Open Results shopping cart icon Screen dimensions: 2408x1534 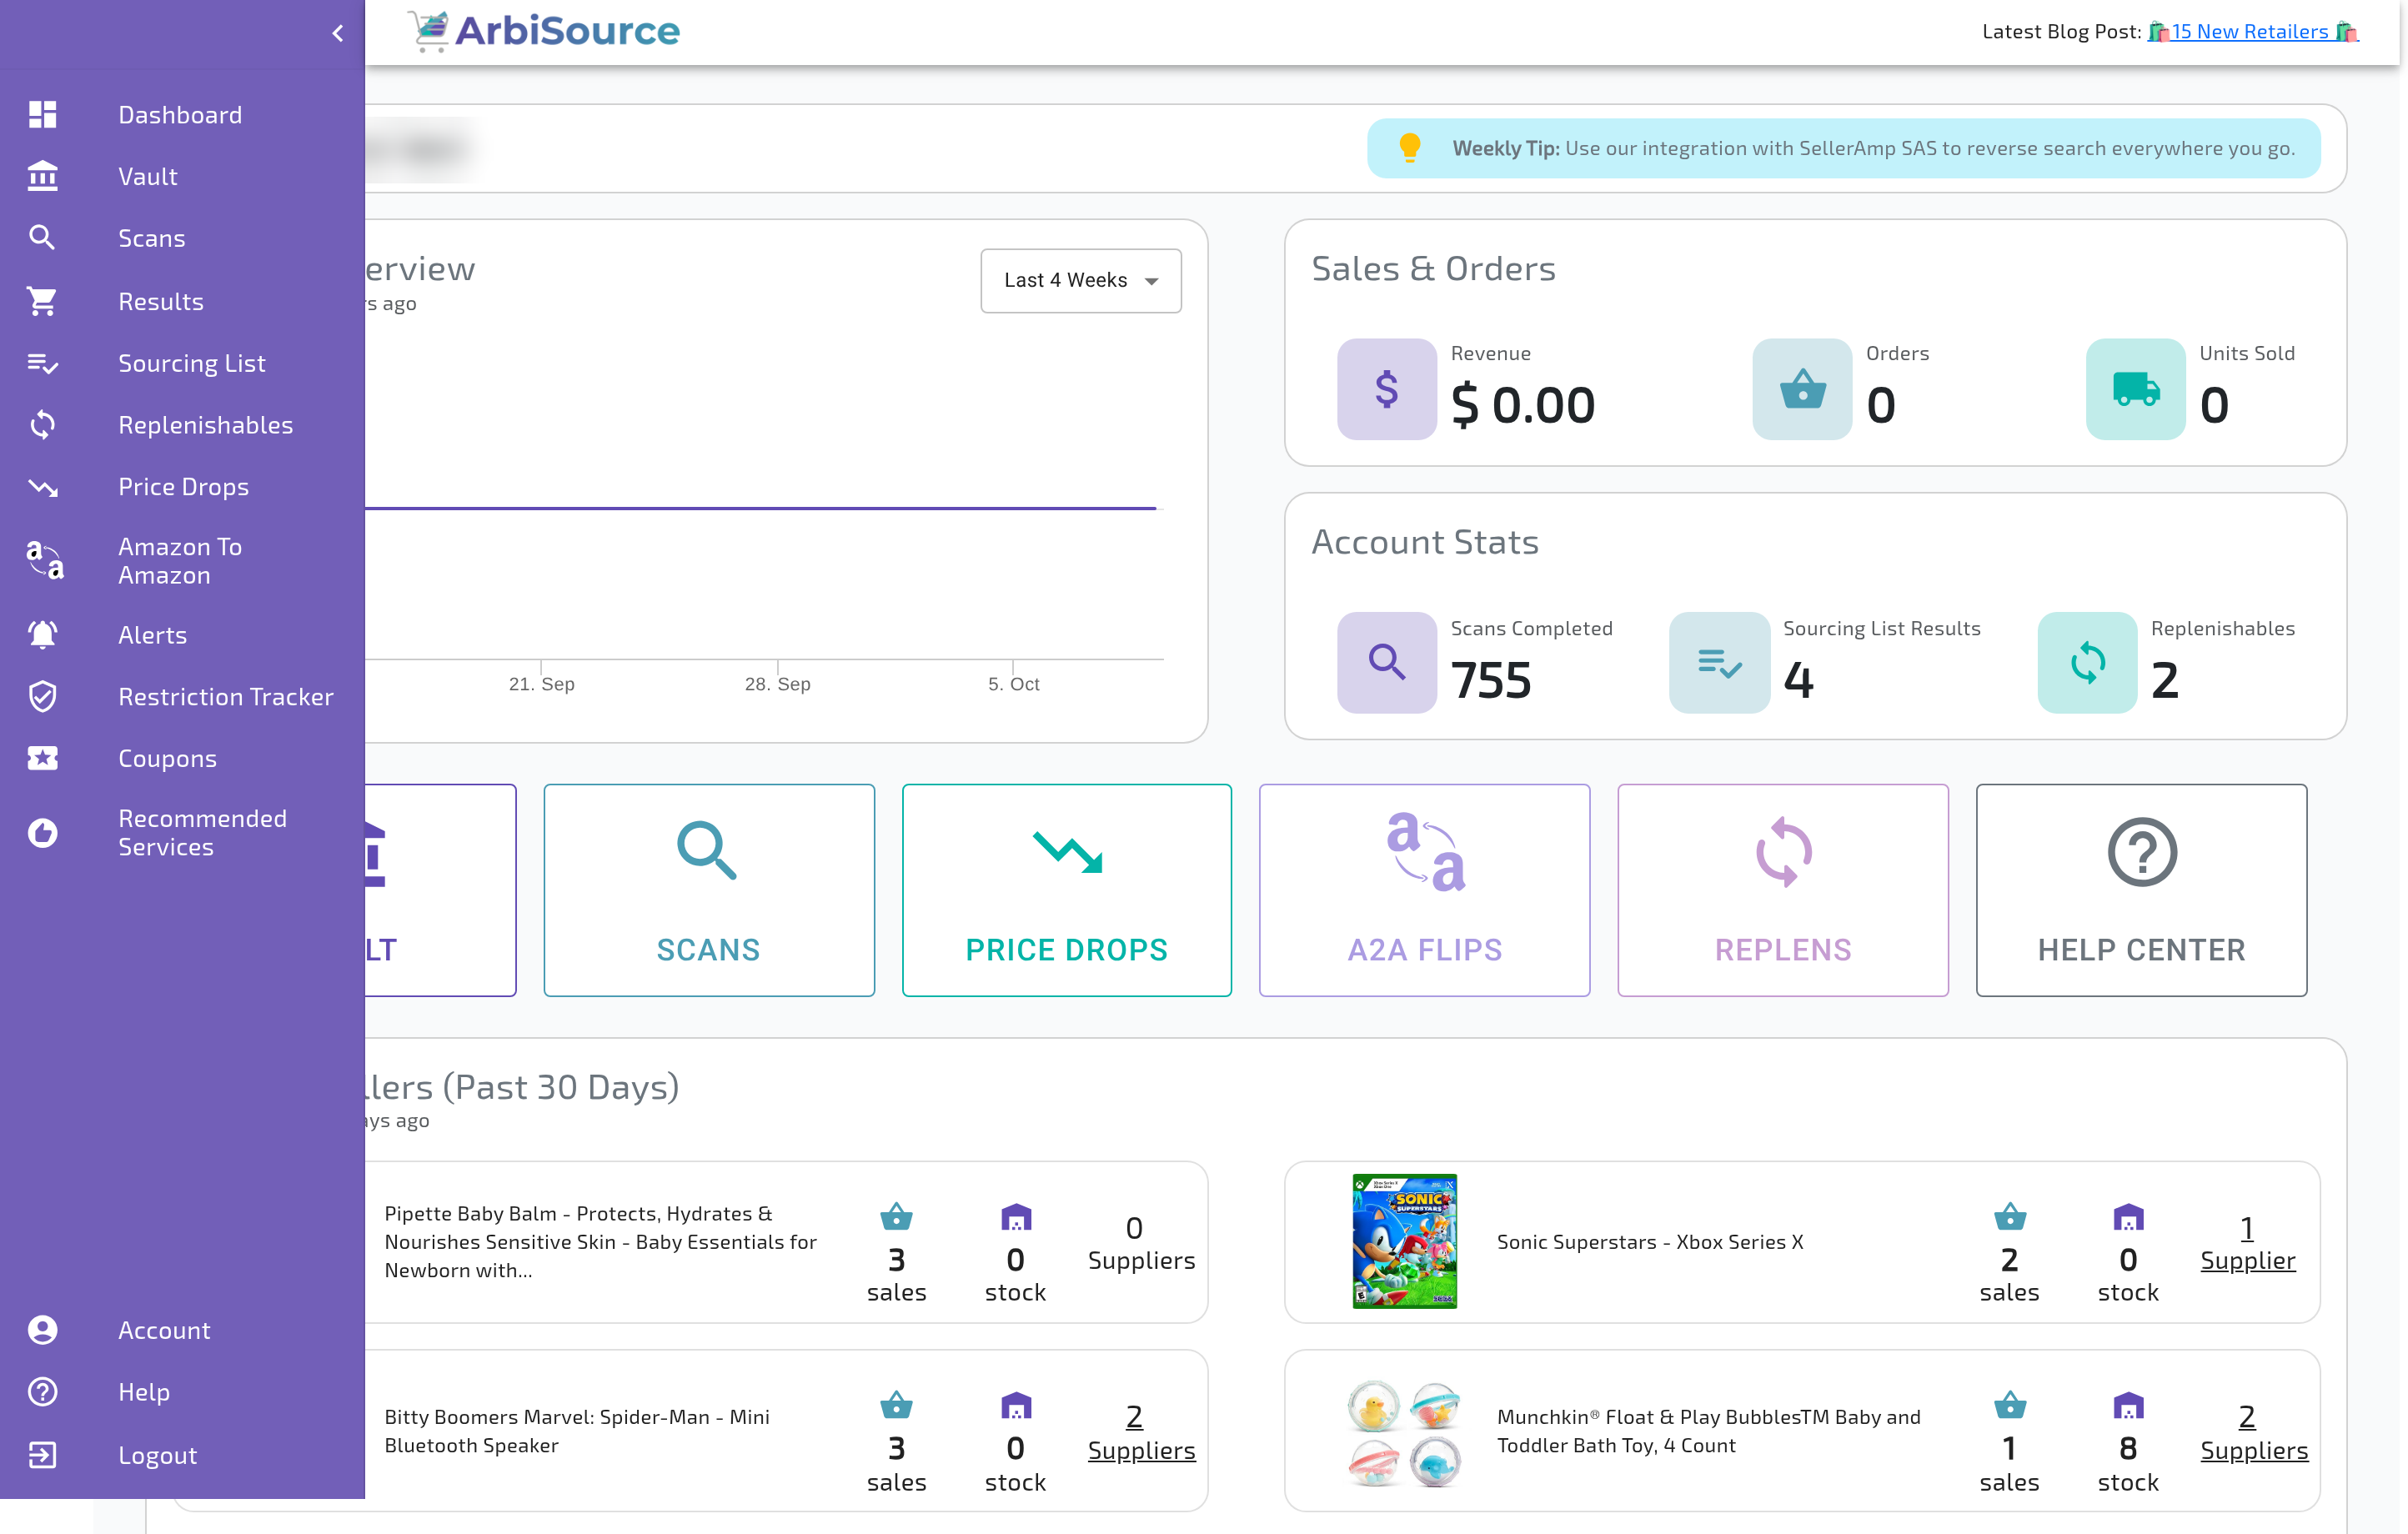[x=42, y=301]
